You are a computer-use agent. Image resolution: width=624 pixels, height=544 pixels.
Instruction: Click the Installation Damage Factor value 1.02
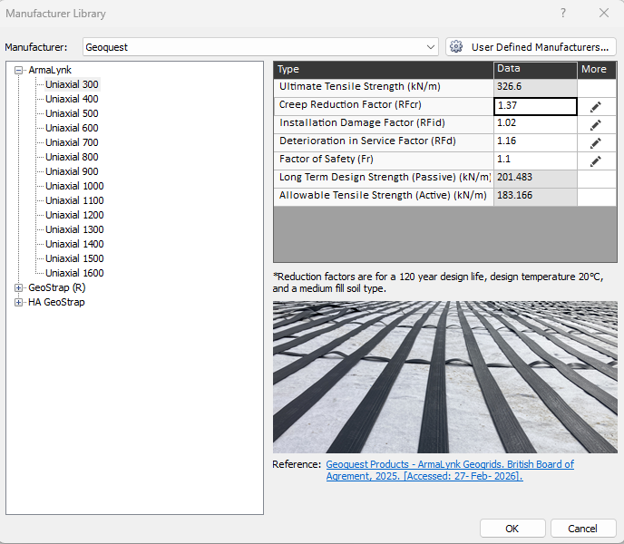tap(535, 125)
